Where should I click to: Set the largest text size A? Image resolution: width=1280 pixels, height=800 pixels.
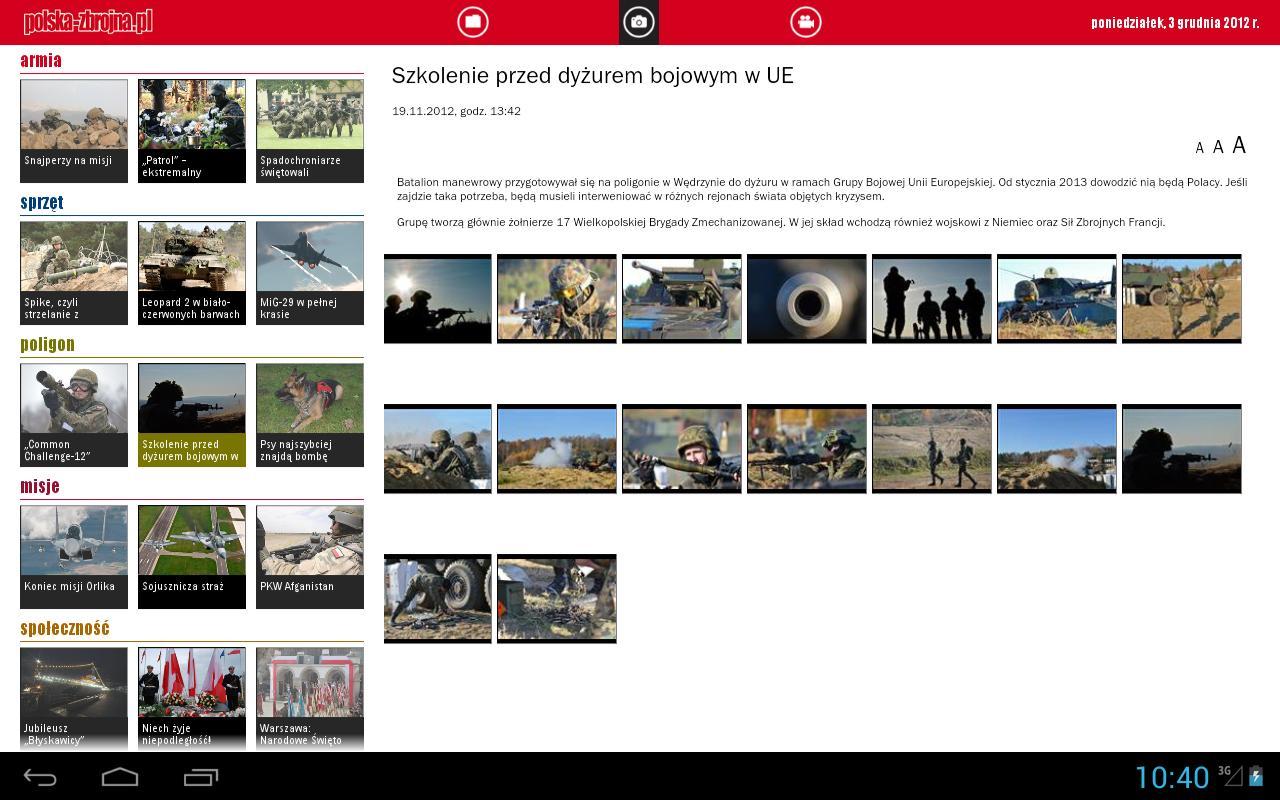click(1239, 146)
